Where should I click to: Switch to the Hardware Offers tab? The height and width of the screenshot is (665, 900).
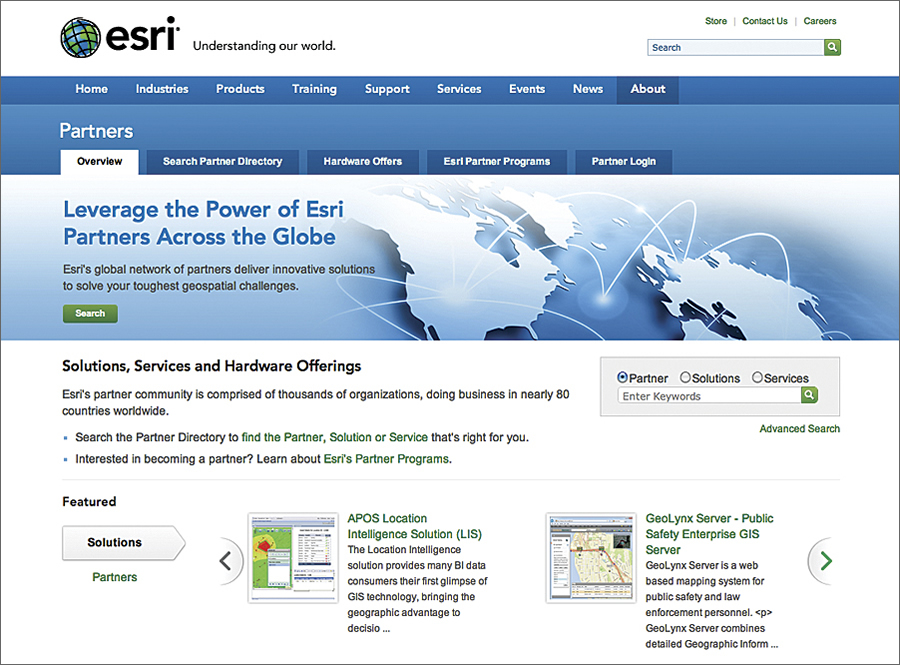[x=363, y=162]
